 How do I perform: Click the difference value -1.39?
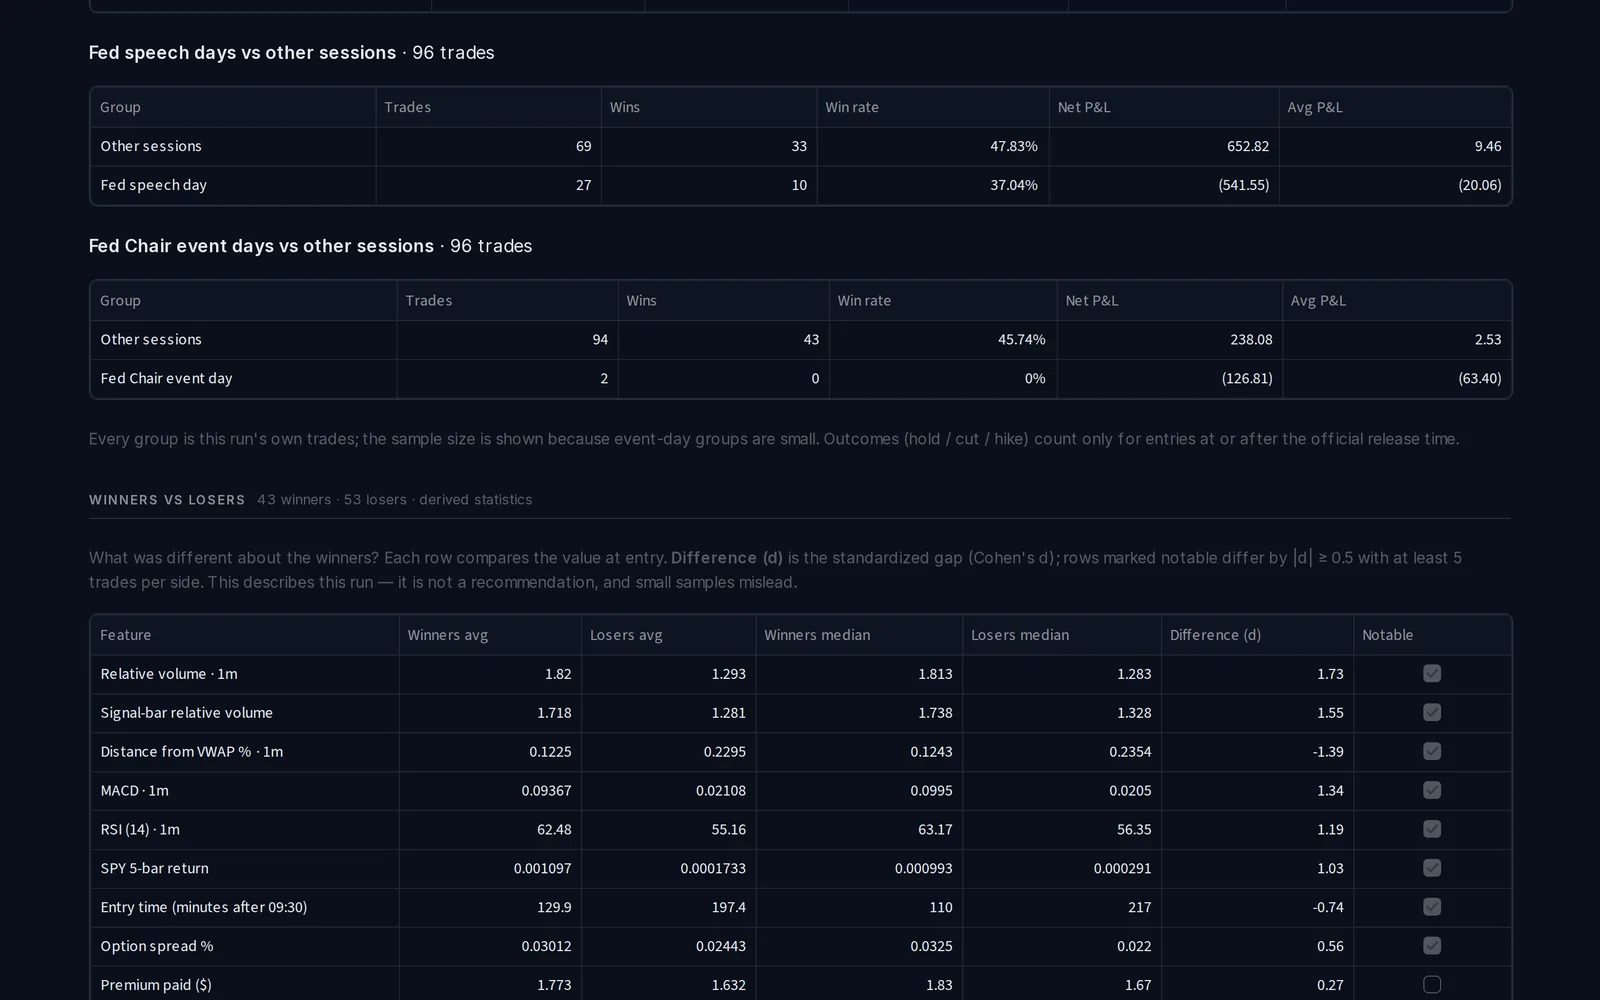[x=1328, y=751]
